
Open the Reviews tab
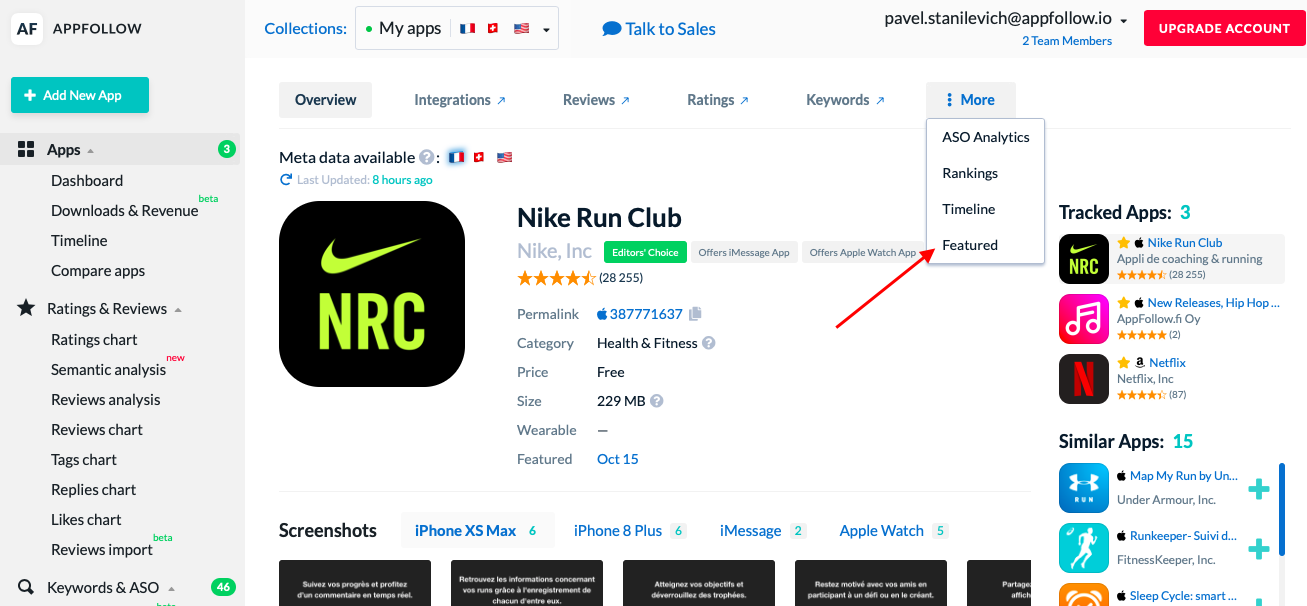596,100
